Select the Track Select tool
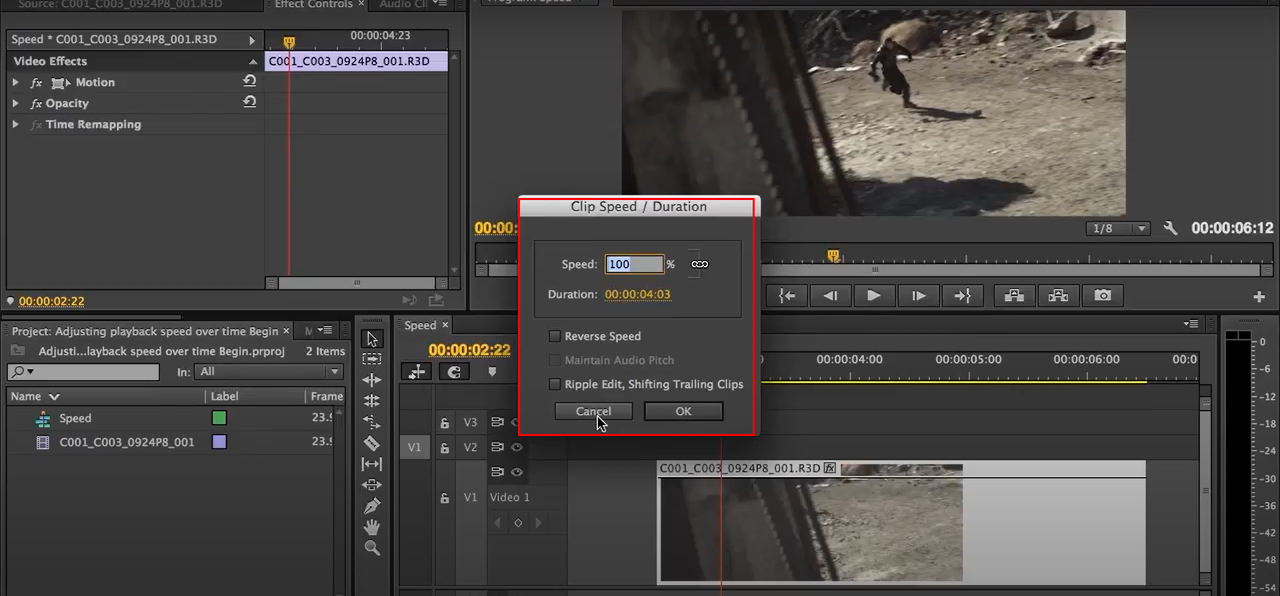This screenshot has height=596, width=1280. [x=372, y=359]
